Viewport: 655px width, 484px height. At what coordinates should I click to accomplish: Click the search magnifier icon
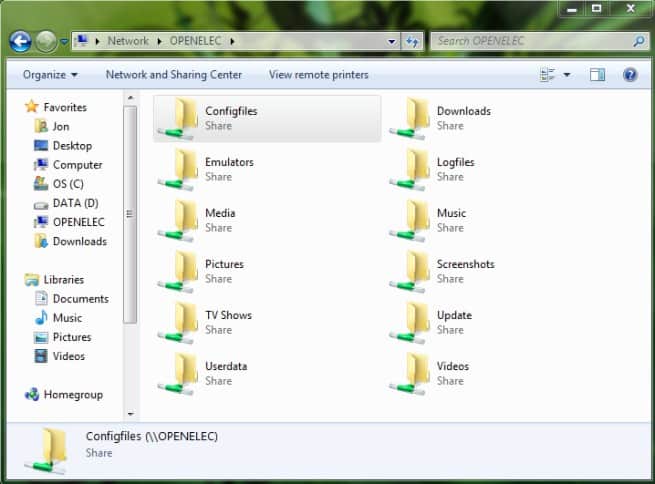pyautogui.click(x=638, y=41)
